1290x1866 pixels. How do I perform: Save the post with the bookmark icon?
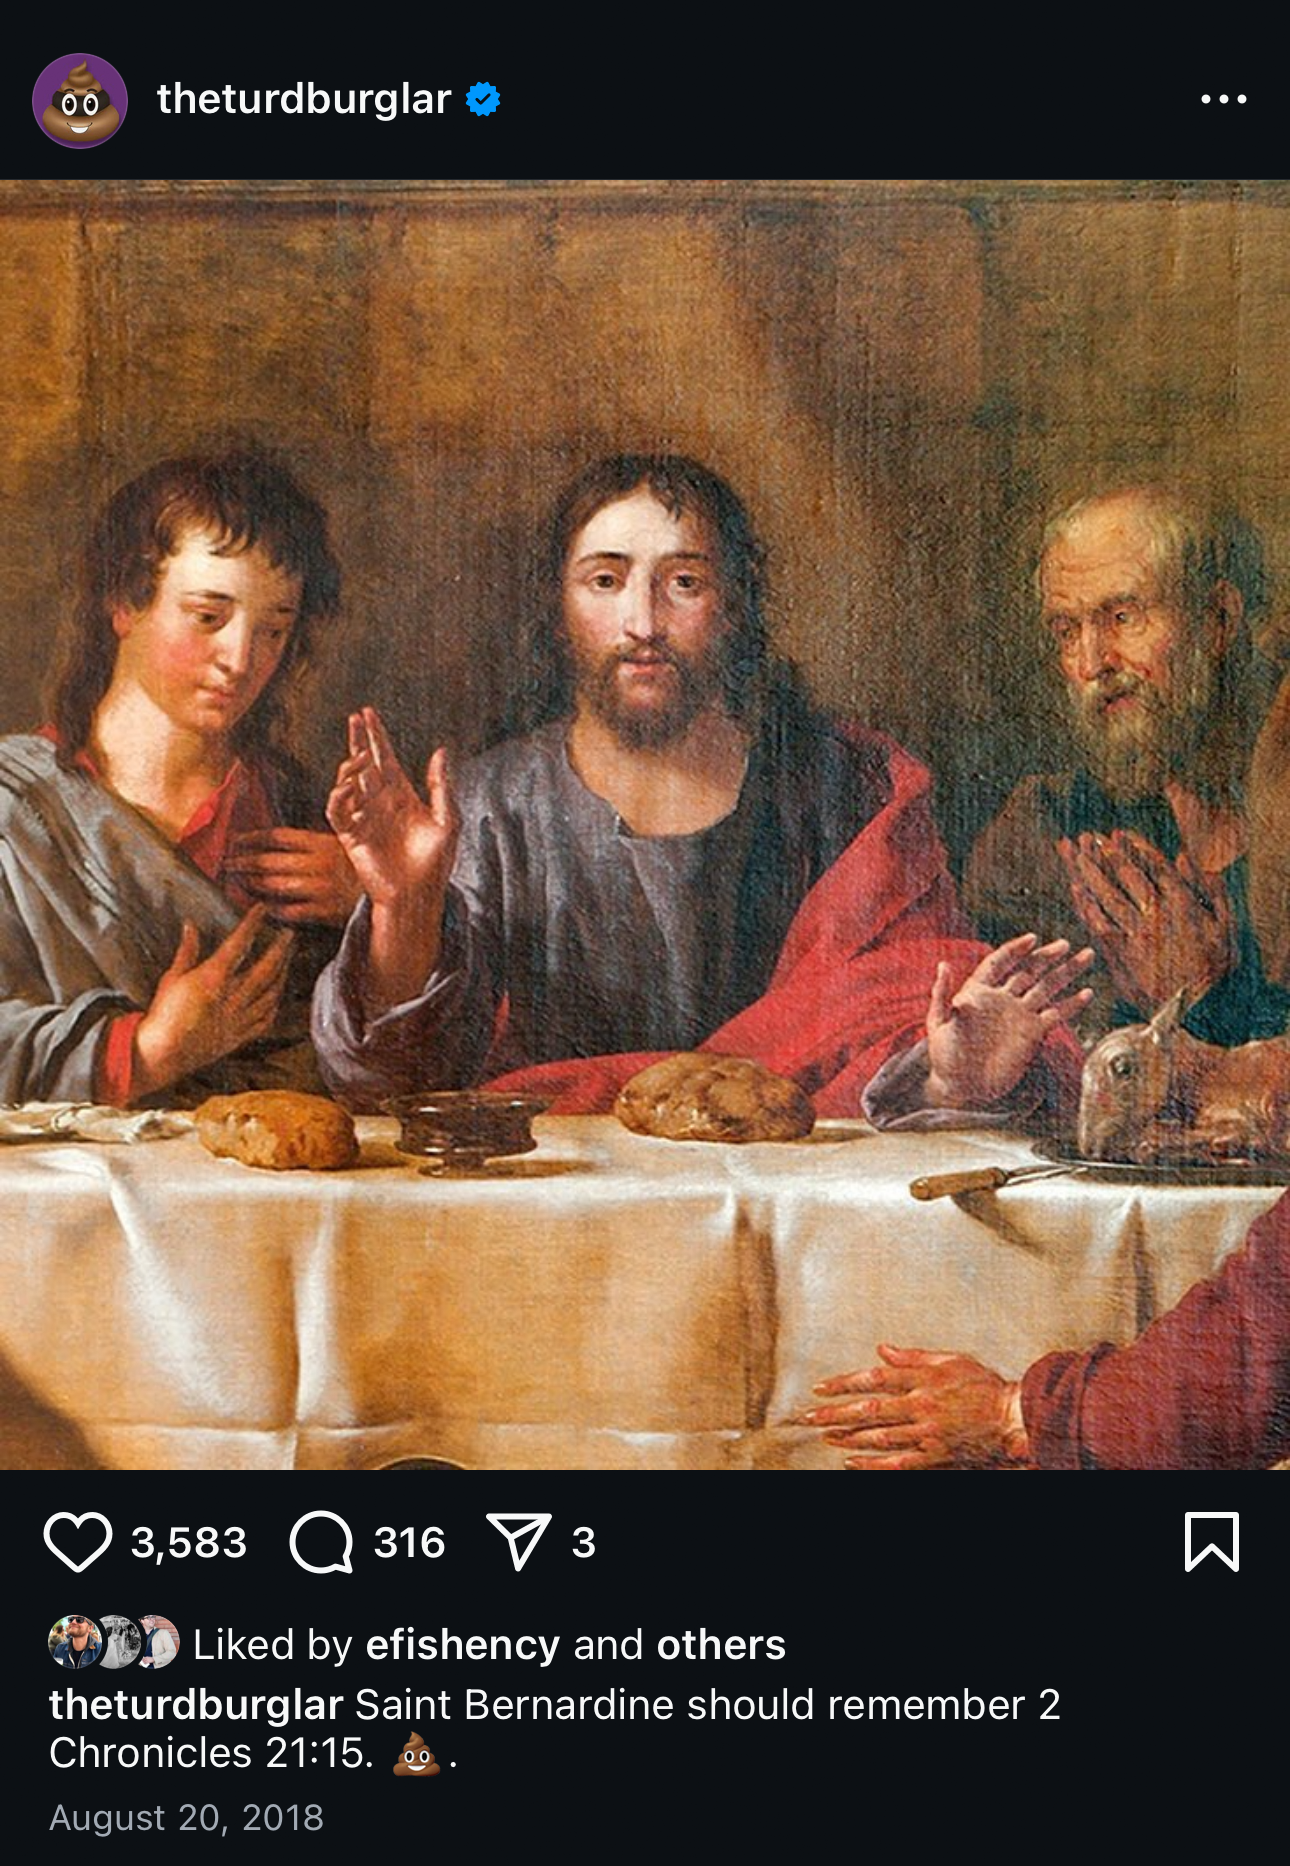tap(1212, 1541)
